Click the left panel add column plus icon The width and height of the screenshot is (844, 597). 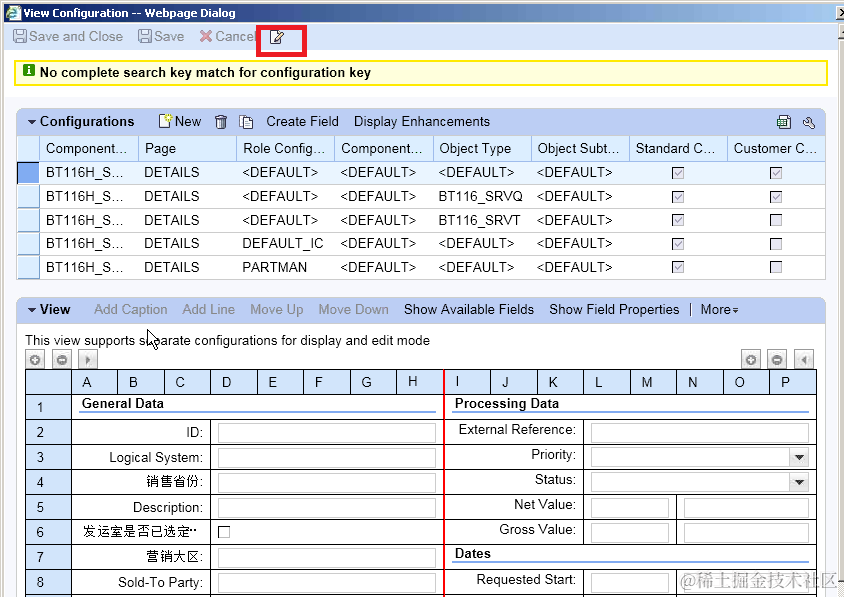35,360
